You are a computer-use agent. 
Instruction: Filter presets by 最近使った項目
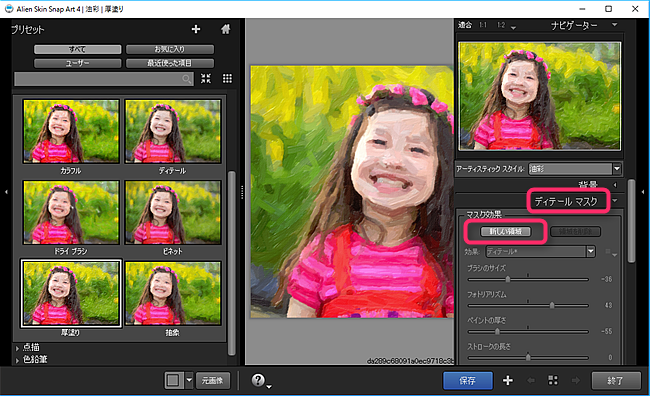170,63
